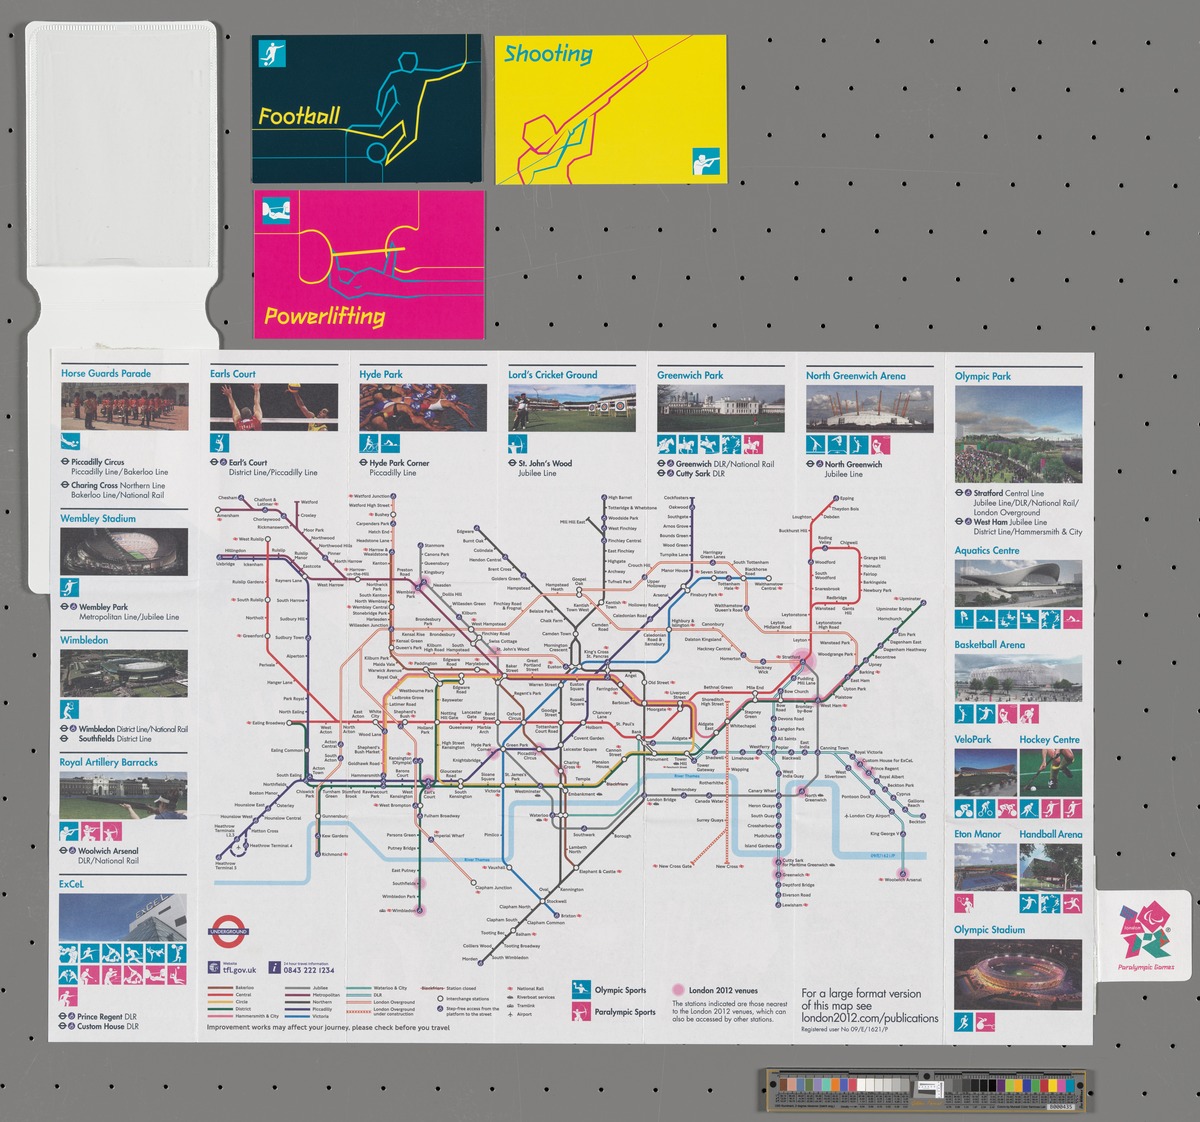1200x1122 pixels.
Task: Click the football icon under Wembley Stadium photo
Action: (69, 587)
